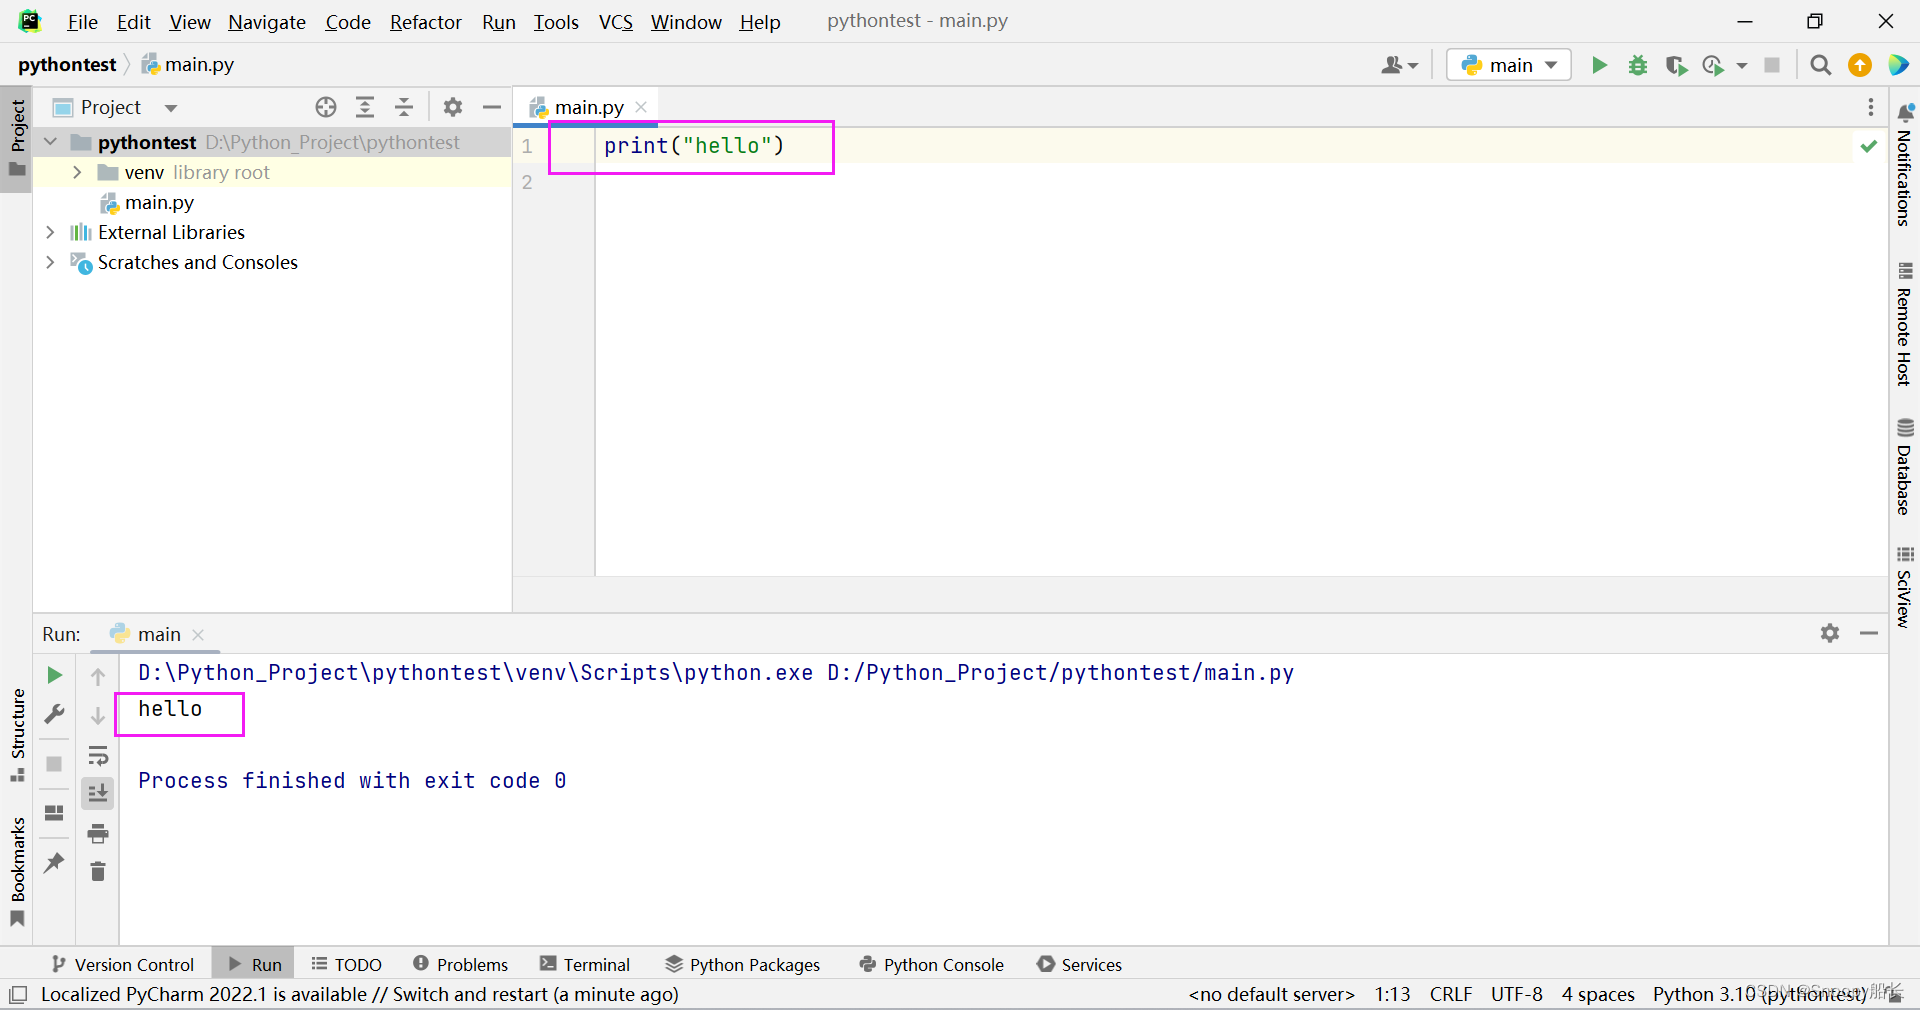
Task: Hide Run panel with minus icon
Action: 1869,633
